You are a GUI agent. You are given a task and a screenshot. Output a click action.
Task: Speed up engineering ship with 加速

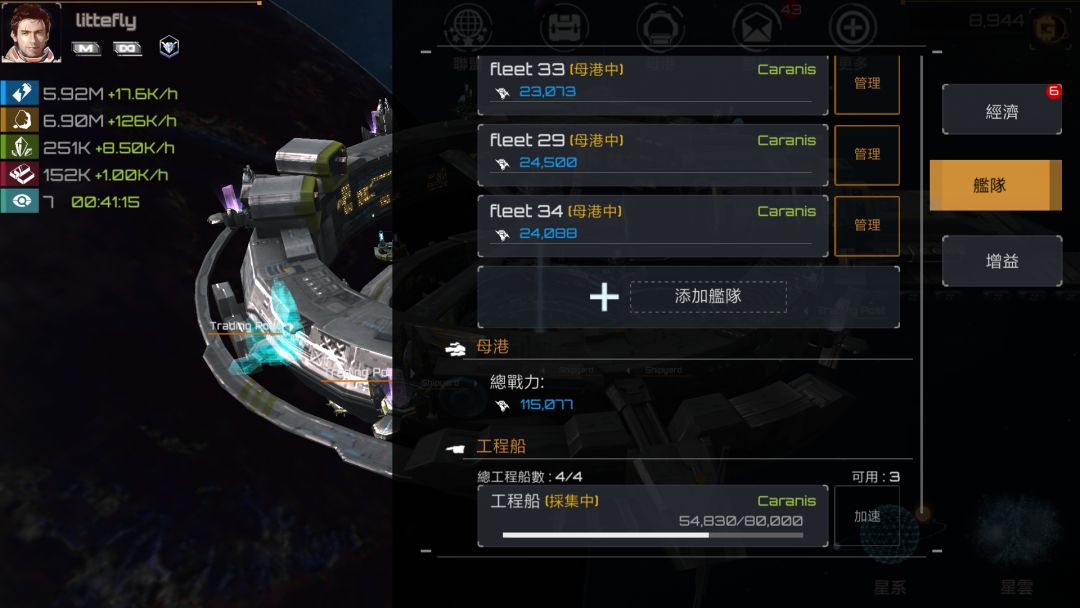[x=866, y=516]
